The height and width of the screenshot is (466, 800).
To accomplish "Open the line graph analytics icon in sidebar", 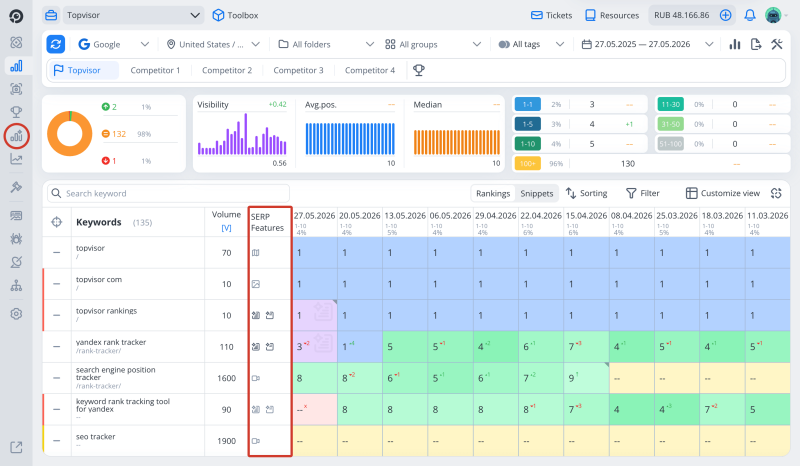I will click(x=16, y=159).
